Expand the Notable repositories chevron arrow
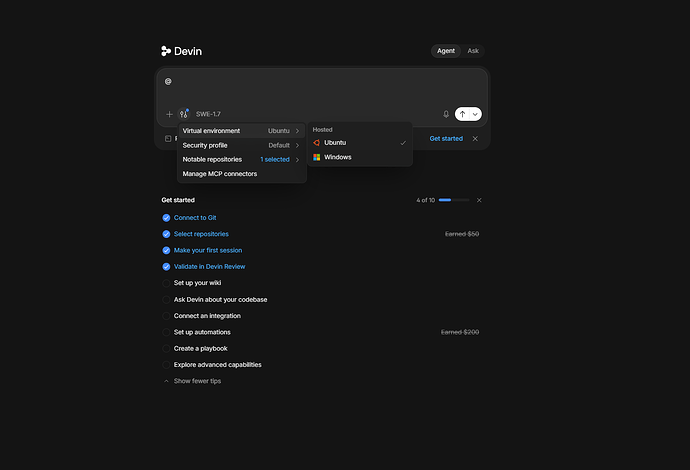The width and height of the screenshot is (690, 470). coord(297,159)
